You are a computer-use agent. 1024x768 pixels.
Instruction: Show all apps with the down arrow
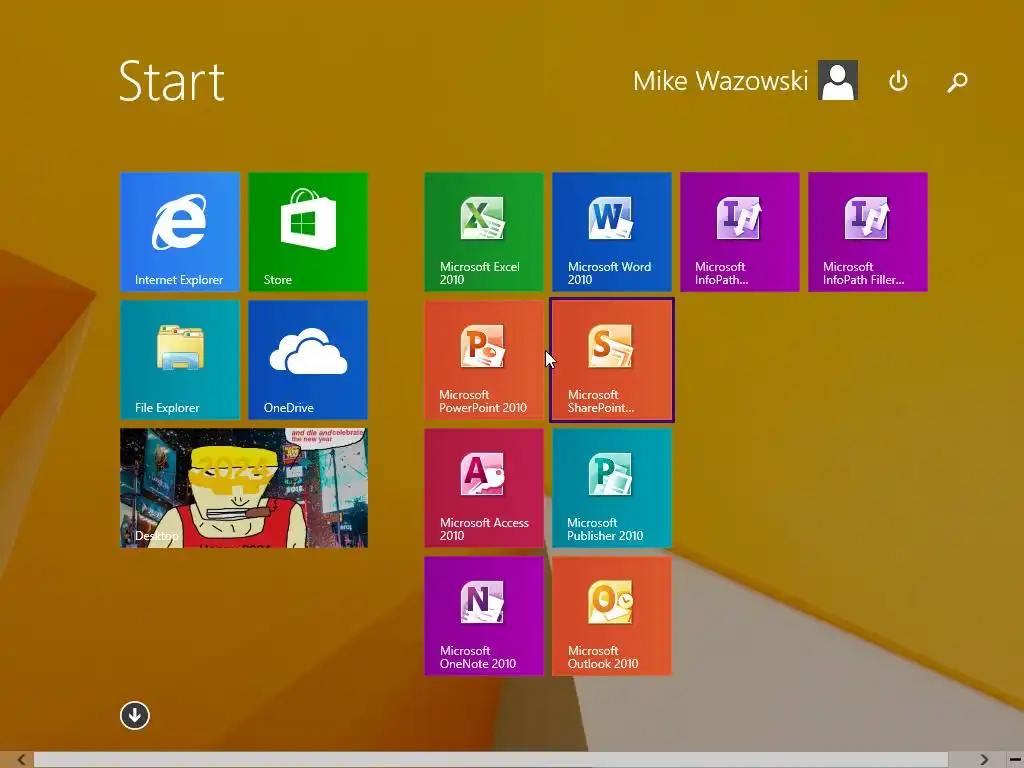coord(135,716)
